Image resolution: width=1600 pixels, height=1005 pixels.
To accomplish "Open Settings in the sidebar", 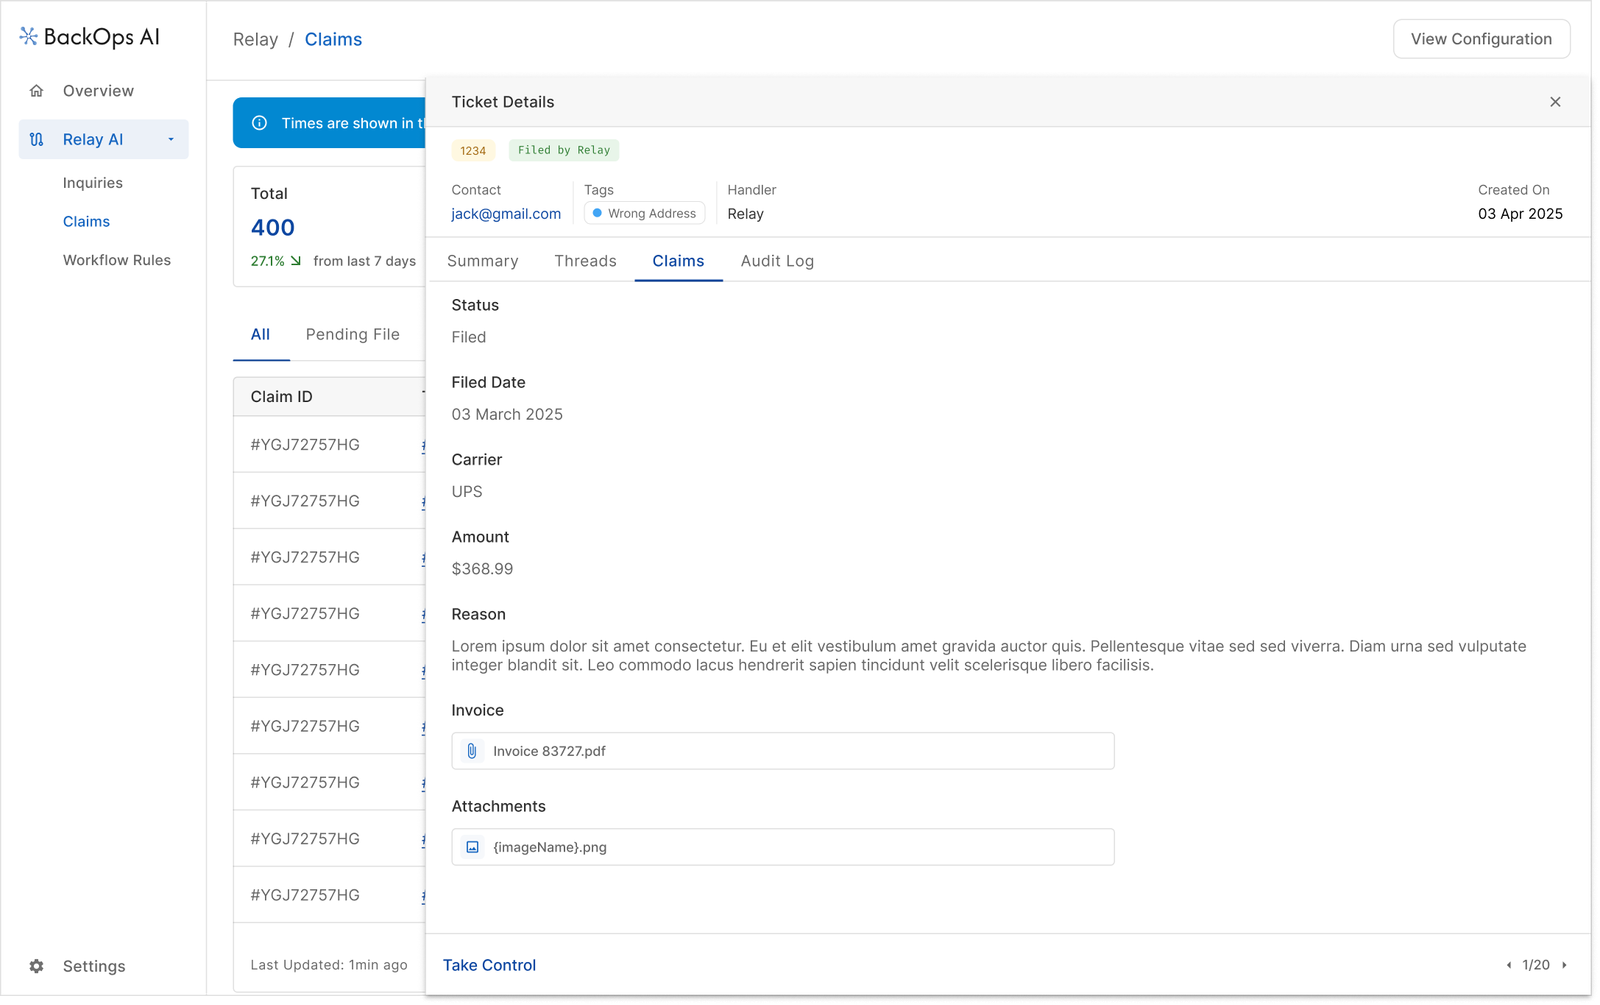I will pyautogui.click(x=94, y=967).
